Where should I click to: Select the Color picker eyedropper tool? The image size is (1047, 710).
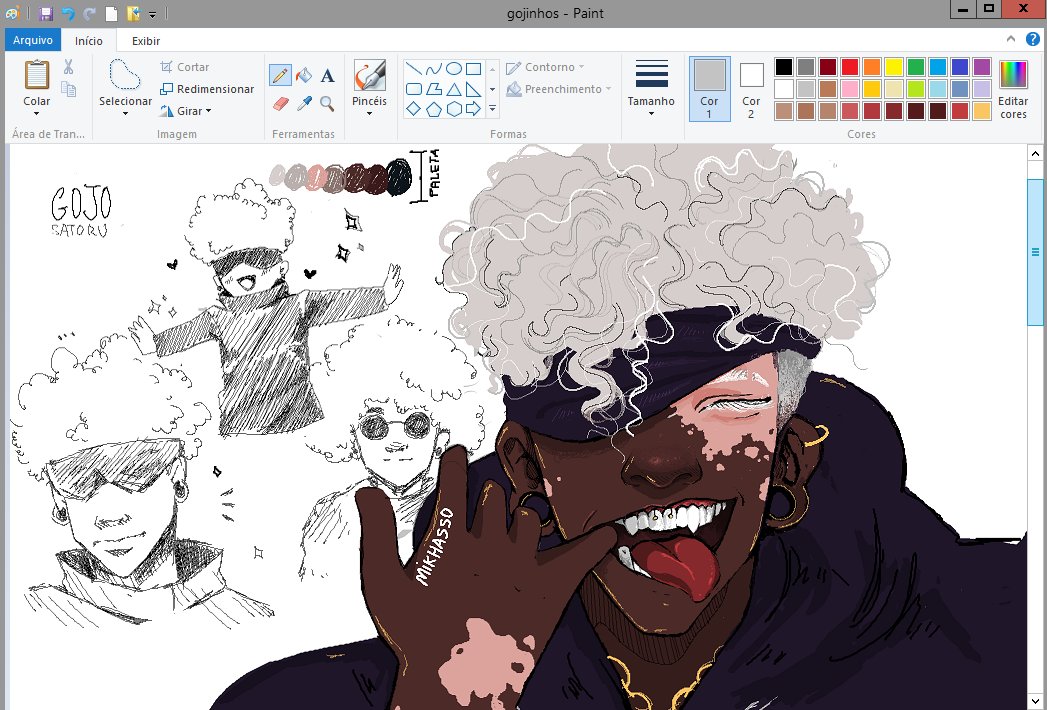point(304,104)
